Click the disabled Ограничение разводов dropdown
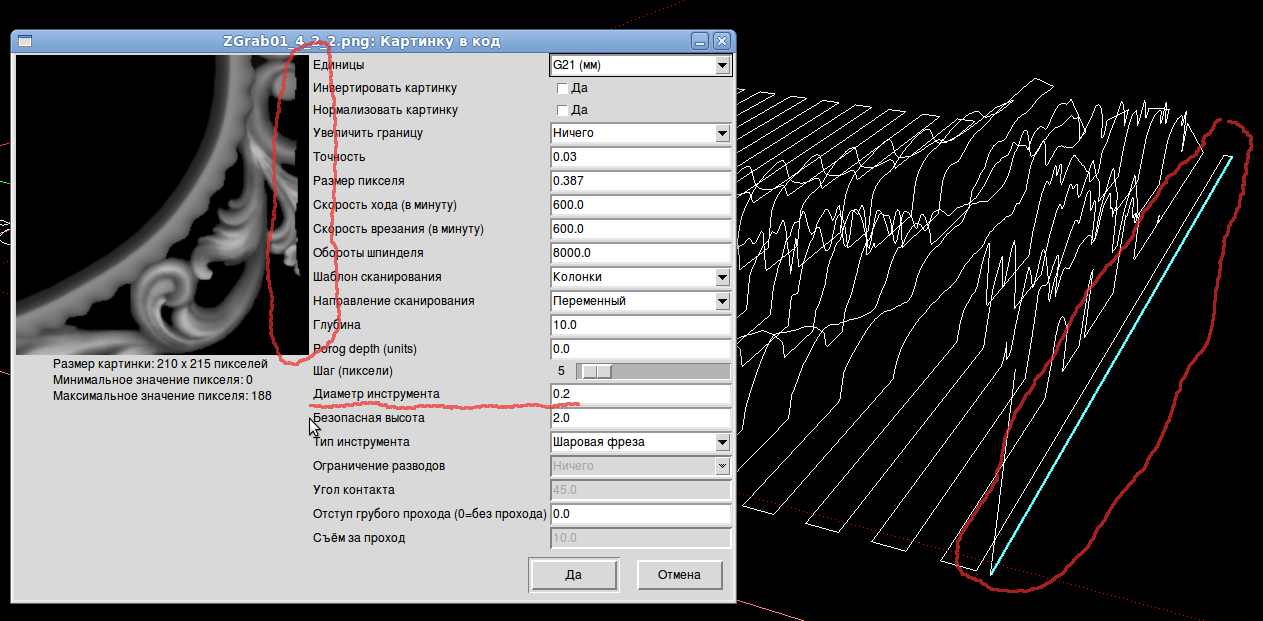 point(640,466)
